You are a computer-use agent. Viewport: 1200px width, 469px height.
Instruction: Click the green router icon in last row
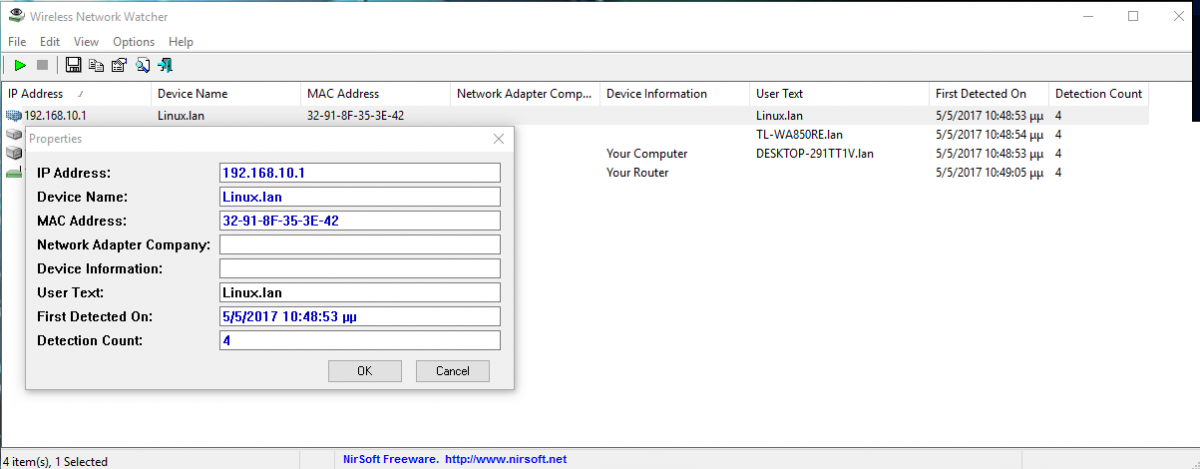[x=13, y=173]
